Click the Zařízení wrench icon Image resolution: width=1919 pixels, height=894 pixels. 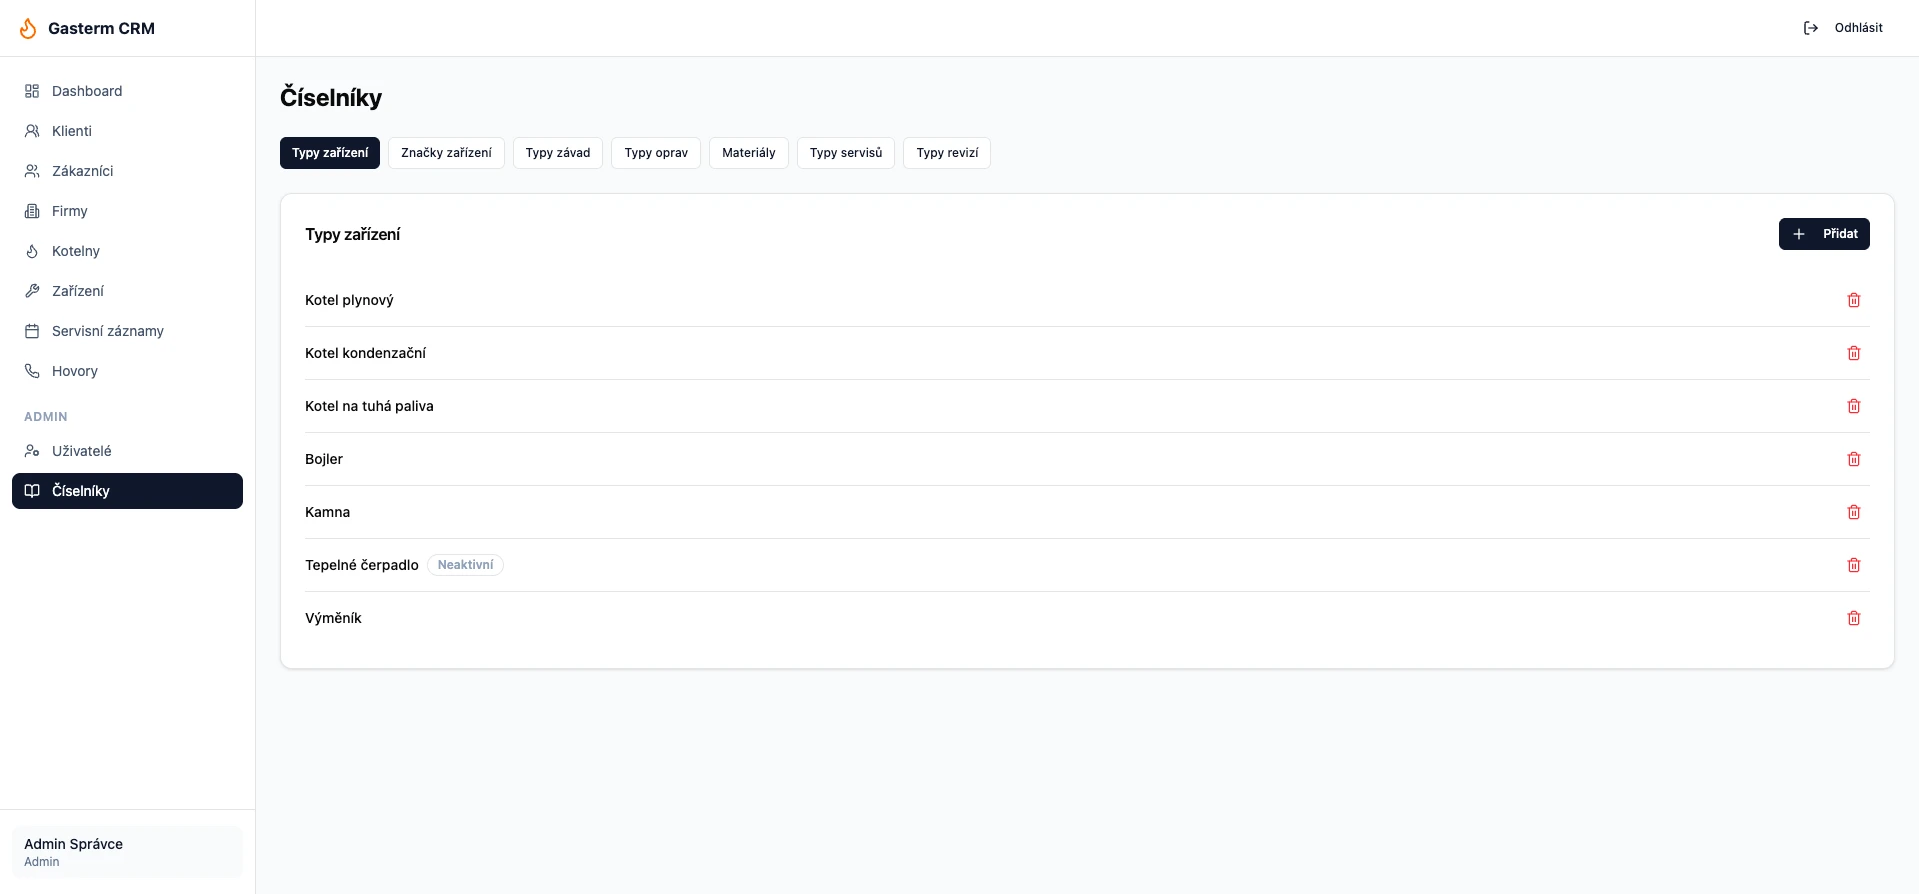[x=32, y=291]
